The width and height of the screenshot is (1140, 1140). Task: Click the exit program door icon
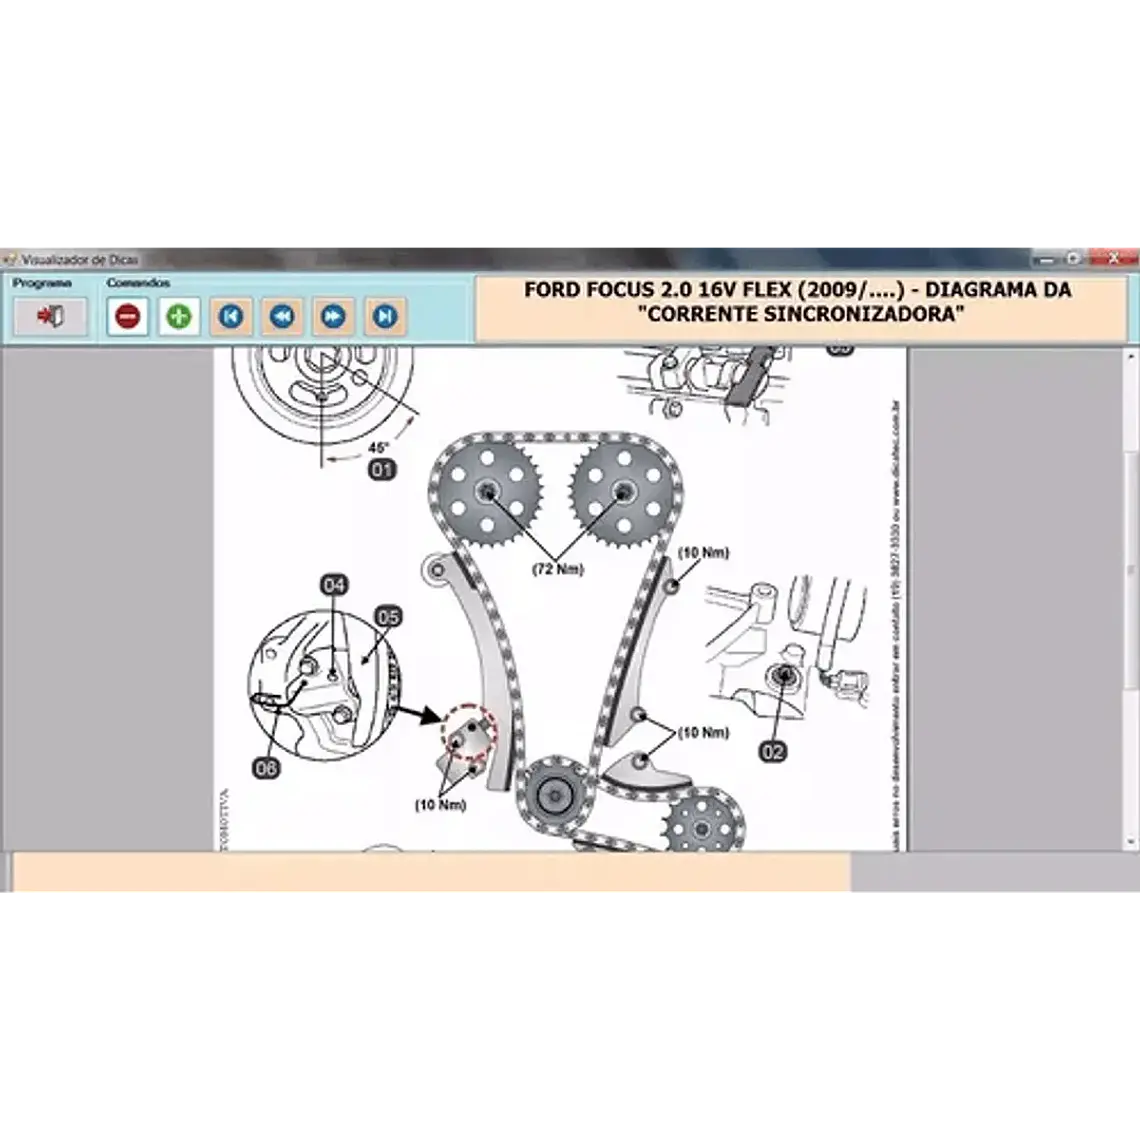tap(50, 316)
